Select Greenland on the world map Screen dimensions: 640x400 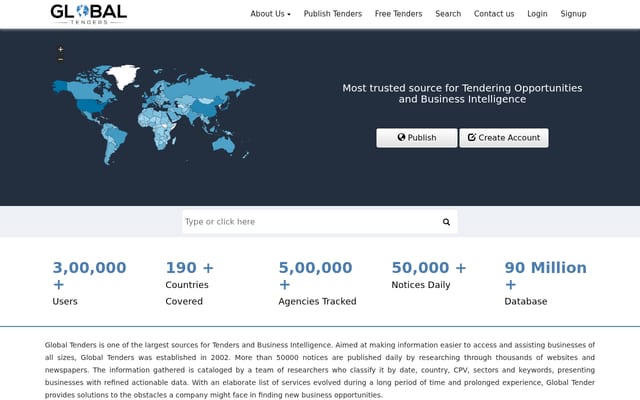click(122, 75)
